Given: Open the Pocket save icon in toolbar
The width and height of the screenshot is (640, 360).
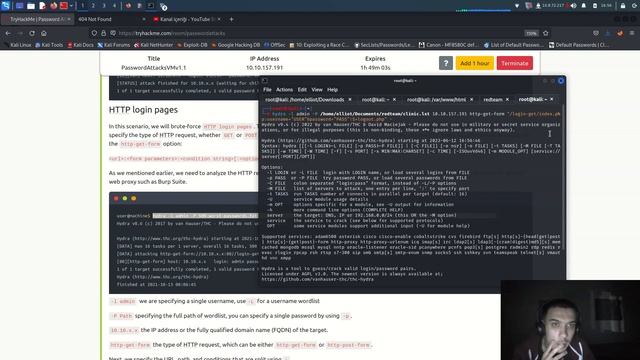Looking at the screenshot, I should click(596, 33).
